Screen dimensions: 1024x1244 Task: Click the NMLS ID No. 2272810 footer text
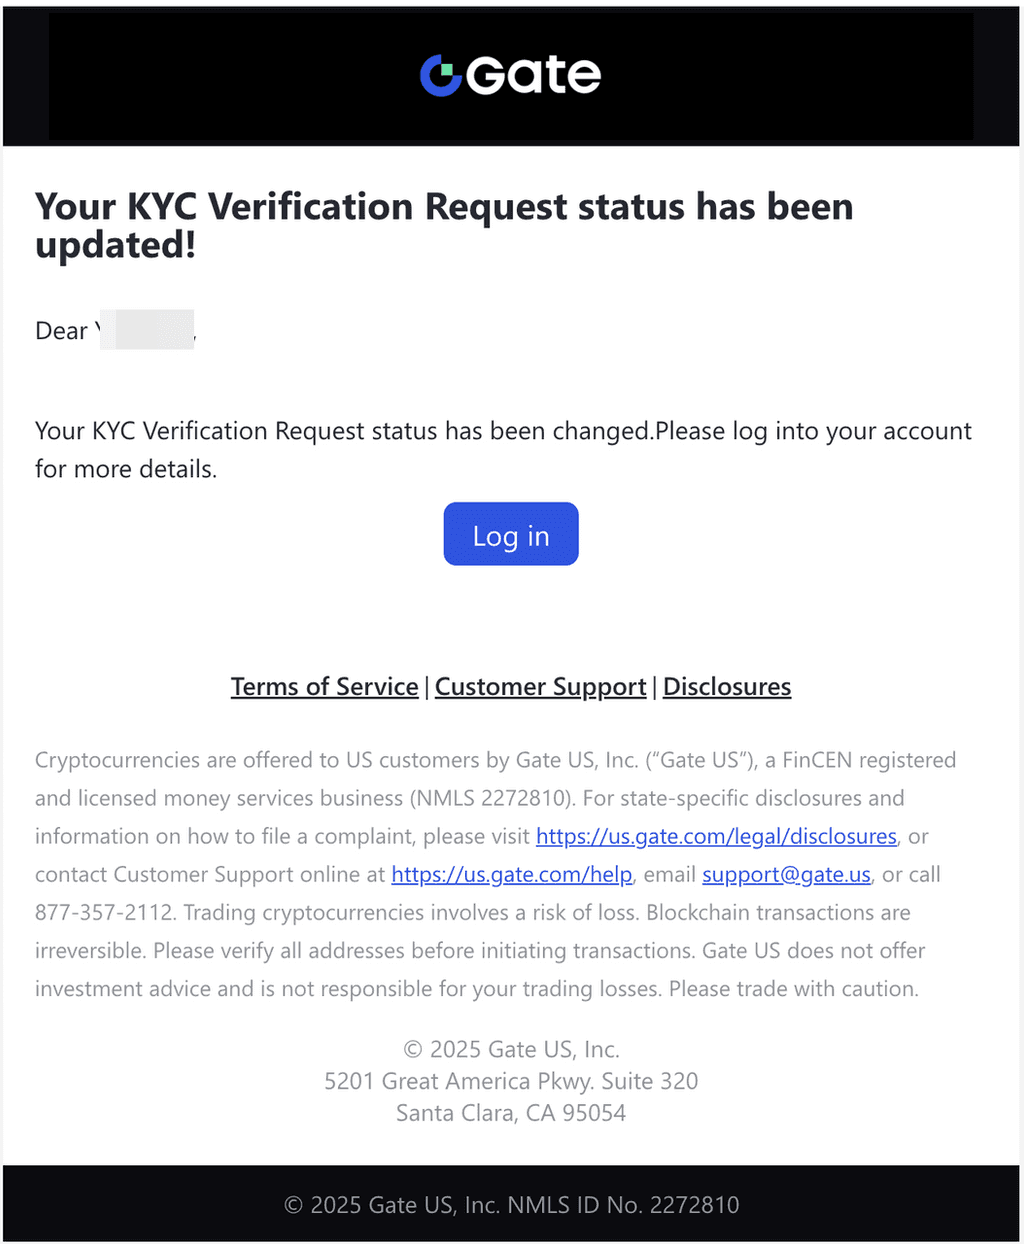pyautogui.click(x=623, y=1205)
